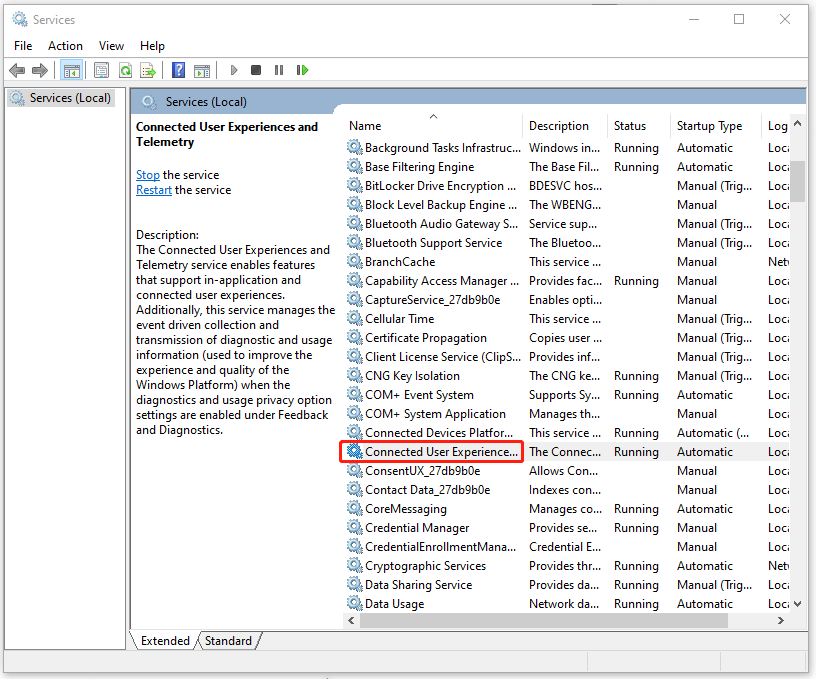816x679 pixels.
Task: Click the Back arrow toolbar icon
Action: pyautogui.click(x=17, y=70)
